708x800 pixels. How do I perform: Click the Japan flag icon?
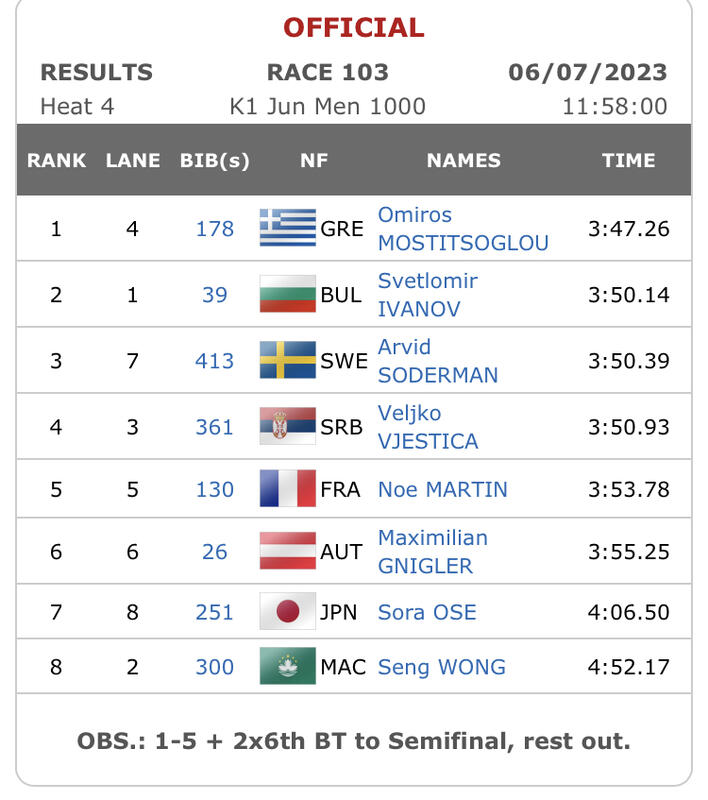[287, 611]
